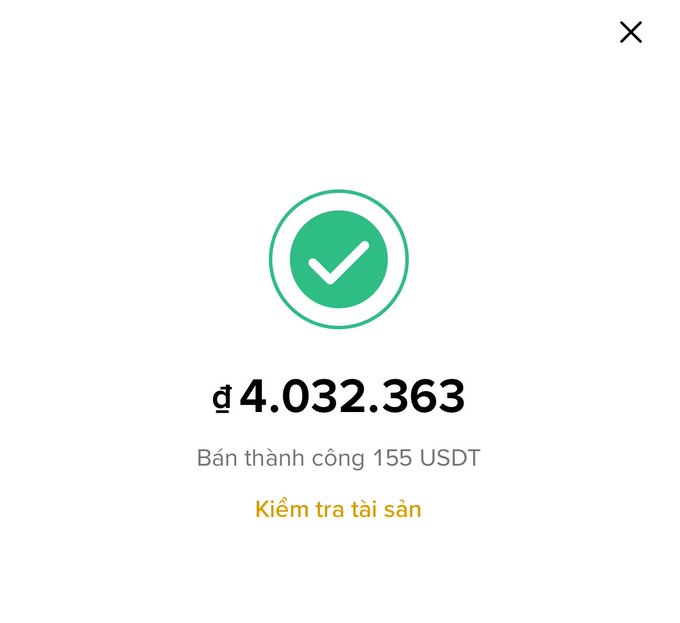
Task: Tap the gold Kiểm tra tài sản text
Action: pyautogui.click(x=338, y=509)
